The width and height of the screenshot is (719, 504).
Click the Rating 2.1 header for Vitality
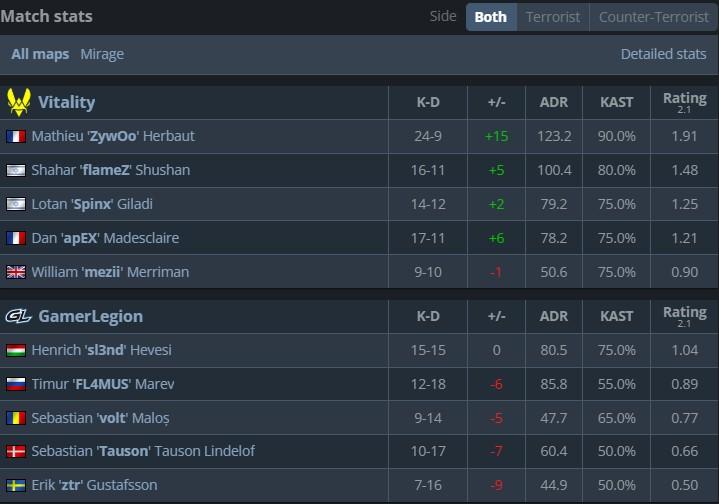pyautogui.click(x=684, y=102)
